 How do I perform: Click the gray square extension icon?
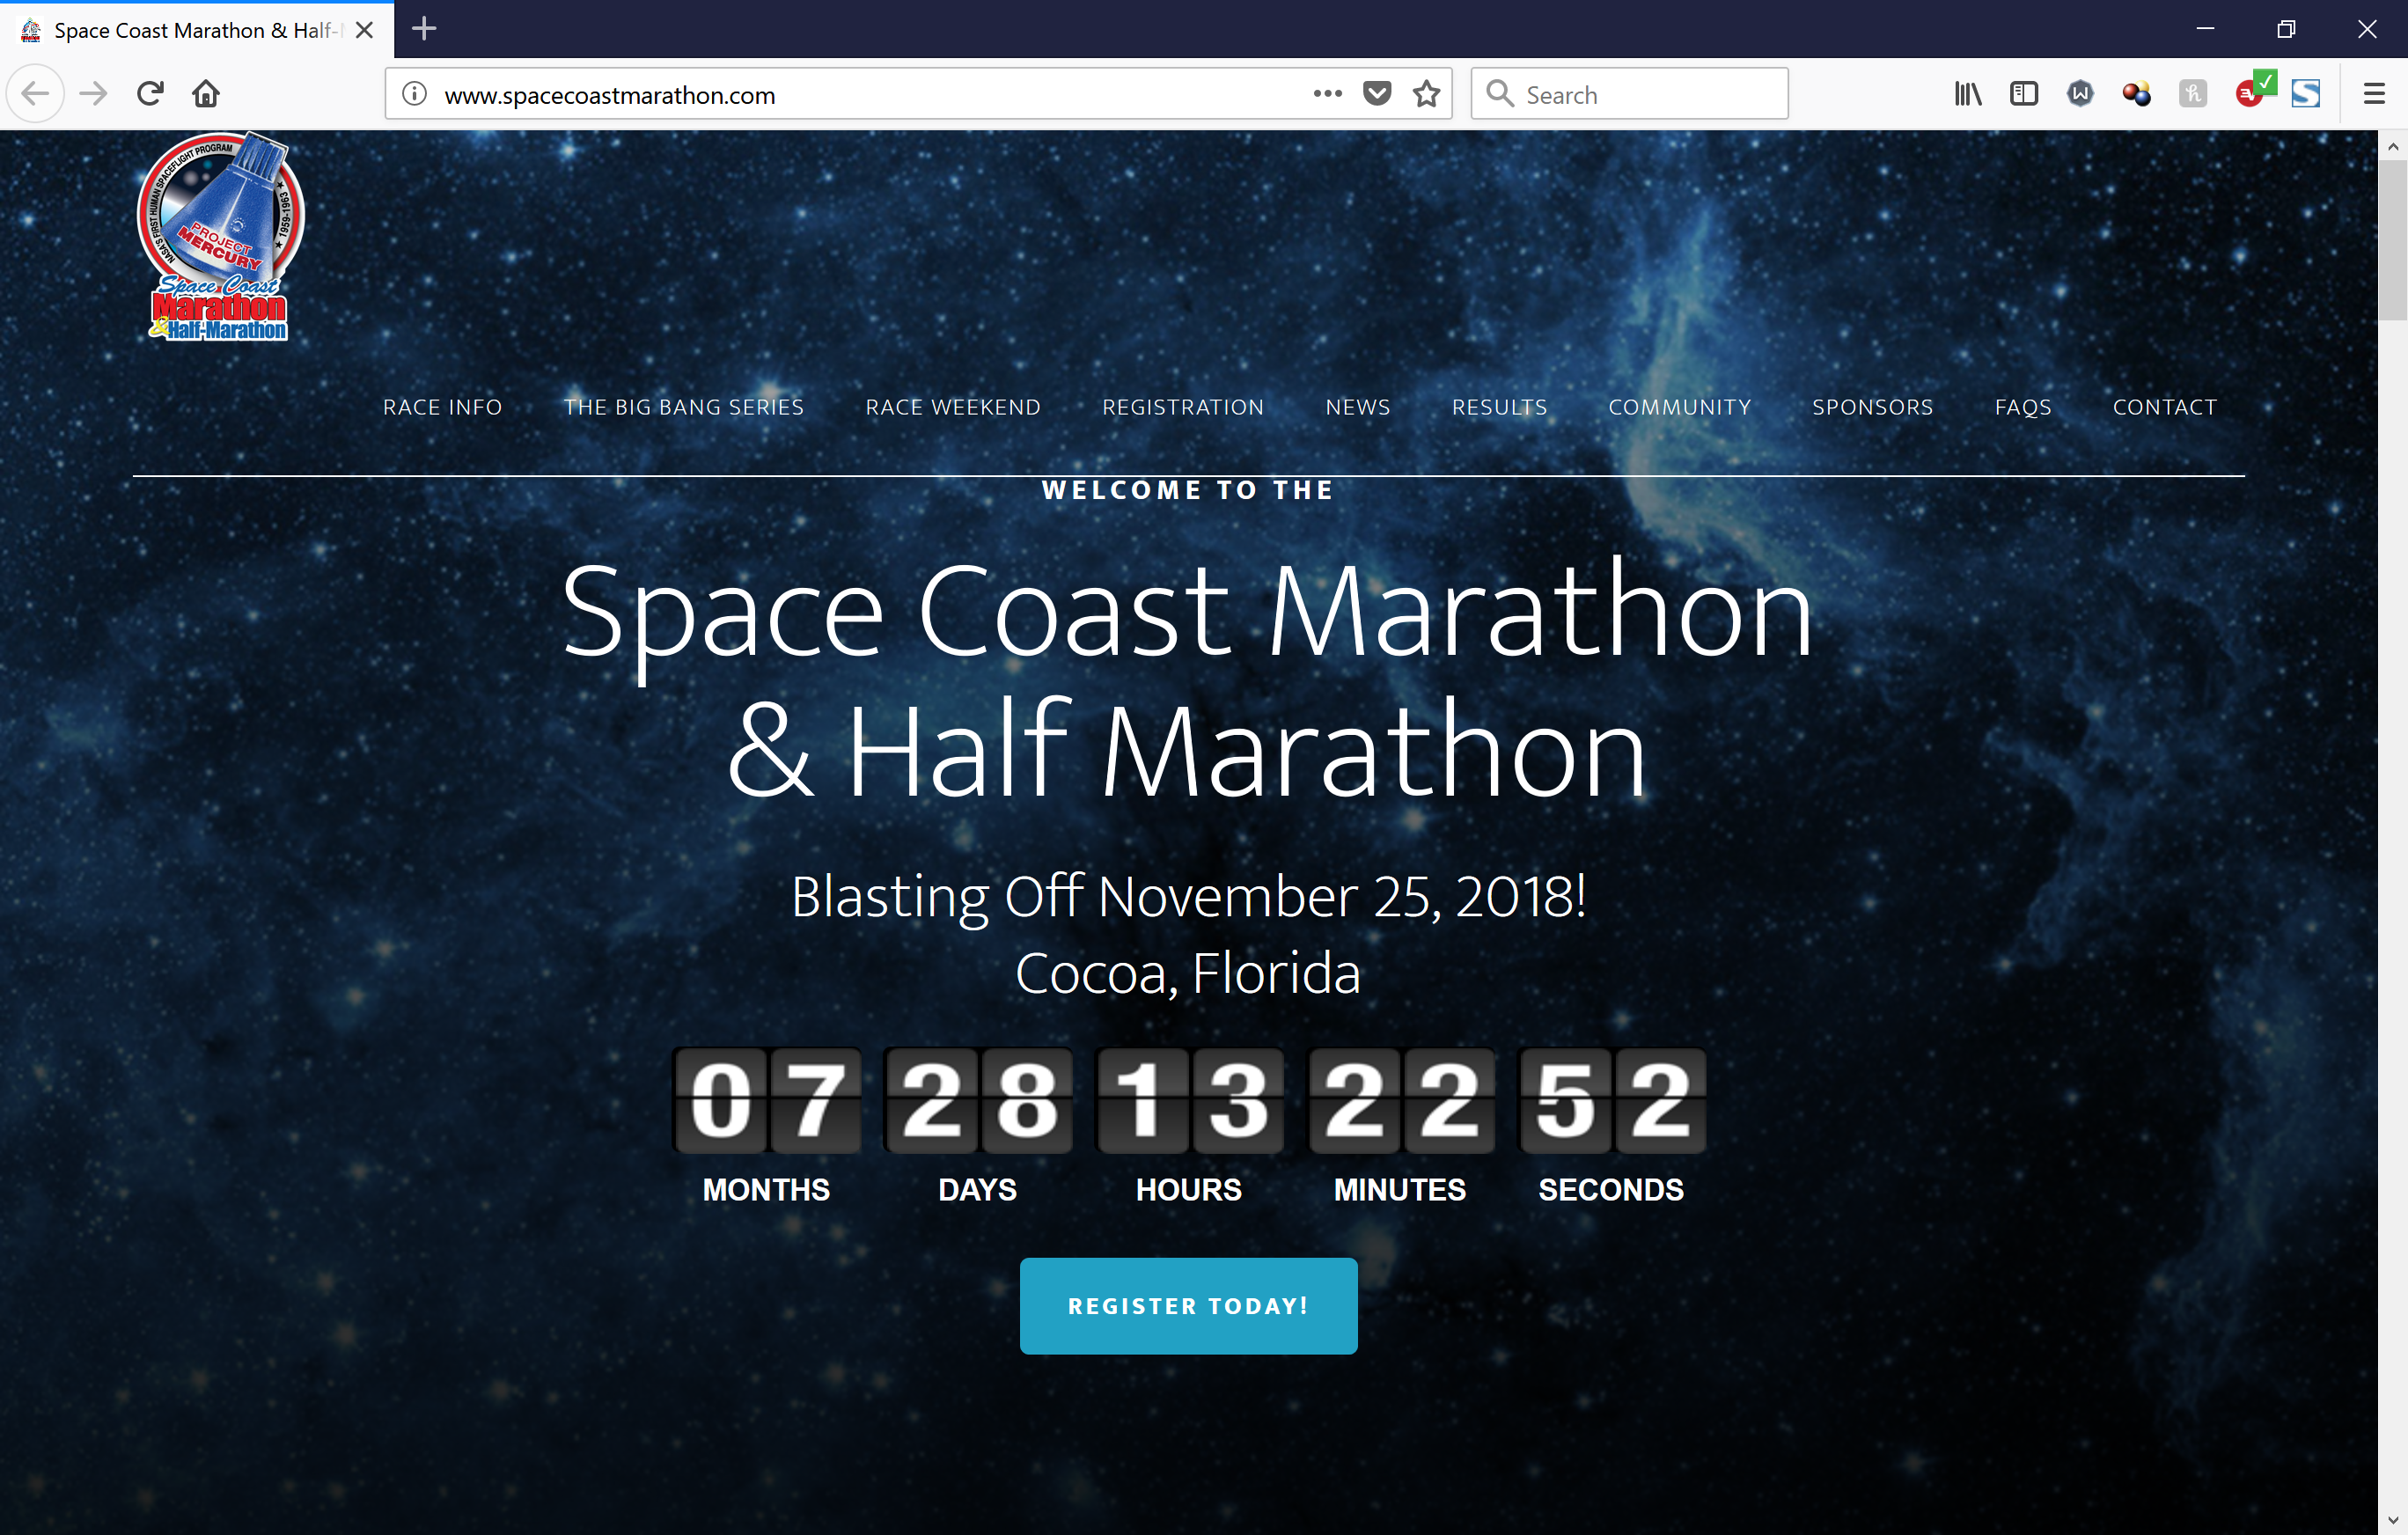click(2193, 94)
